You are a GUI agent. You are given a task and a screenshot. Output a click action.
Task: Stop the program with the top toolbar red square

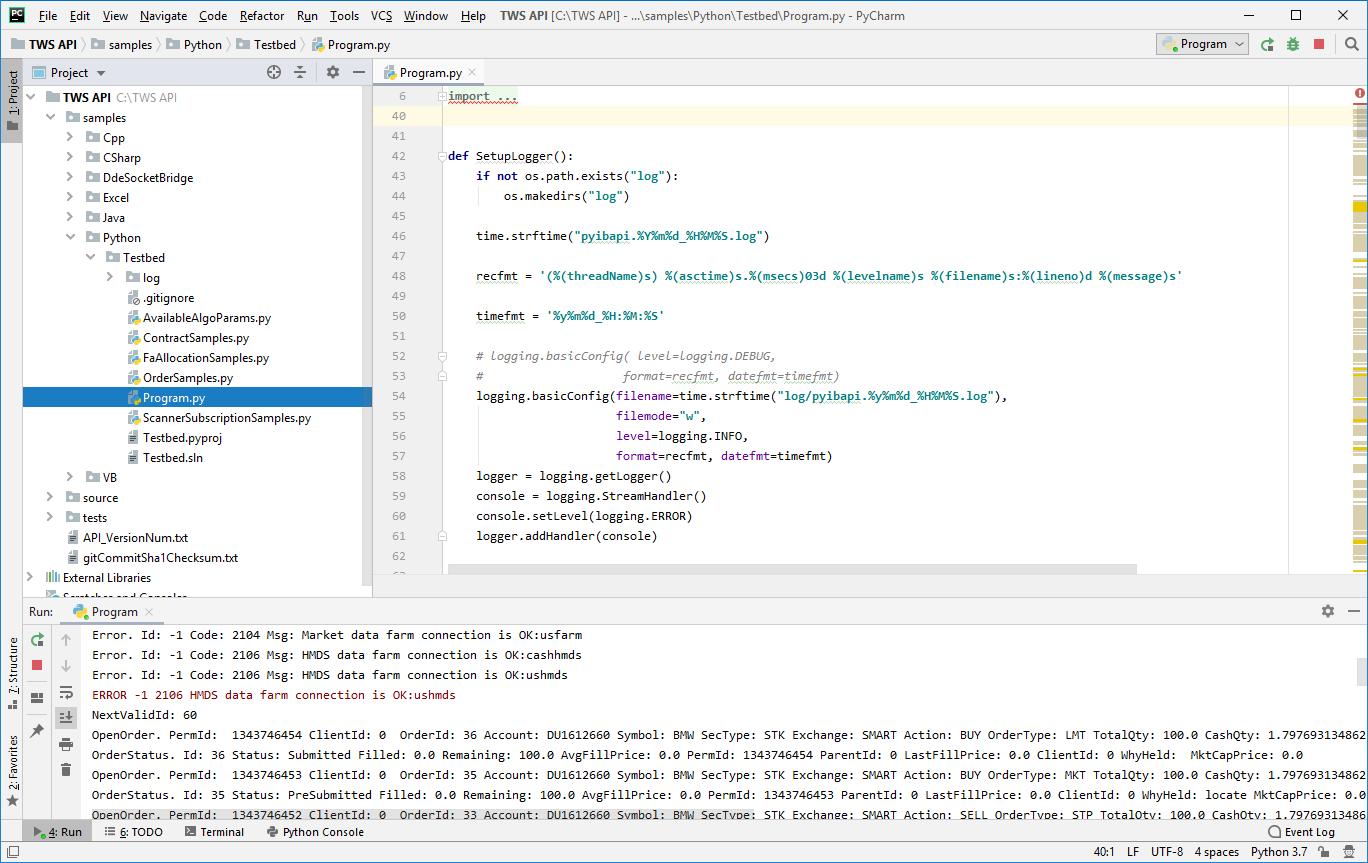point(1319,44)
